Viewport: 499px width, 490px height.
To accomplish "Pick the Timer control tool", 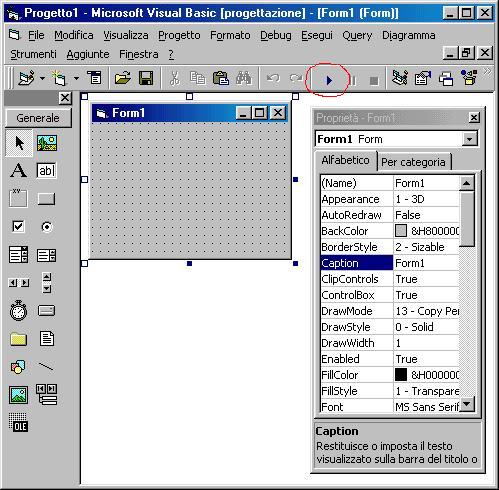I will point(18,310).
